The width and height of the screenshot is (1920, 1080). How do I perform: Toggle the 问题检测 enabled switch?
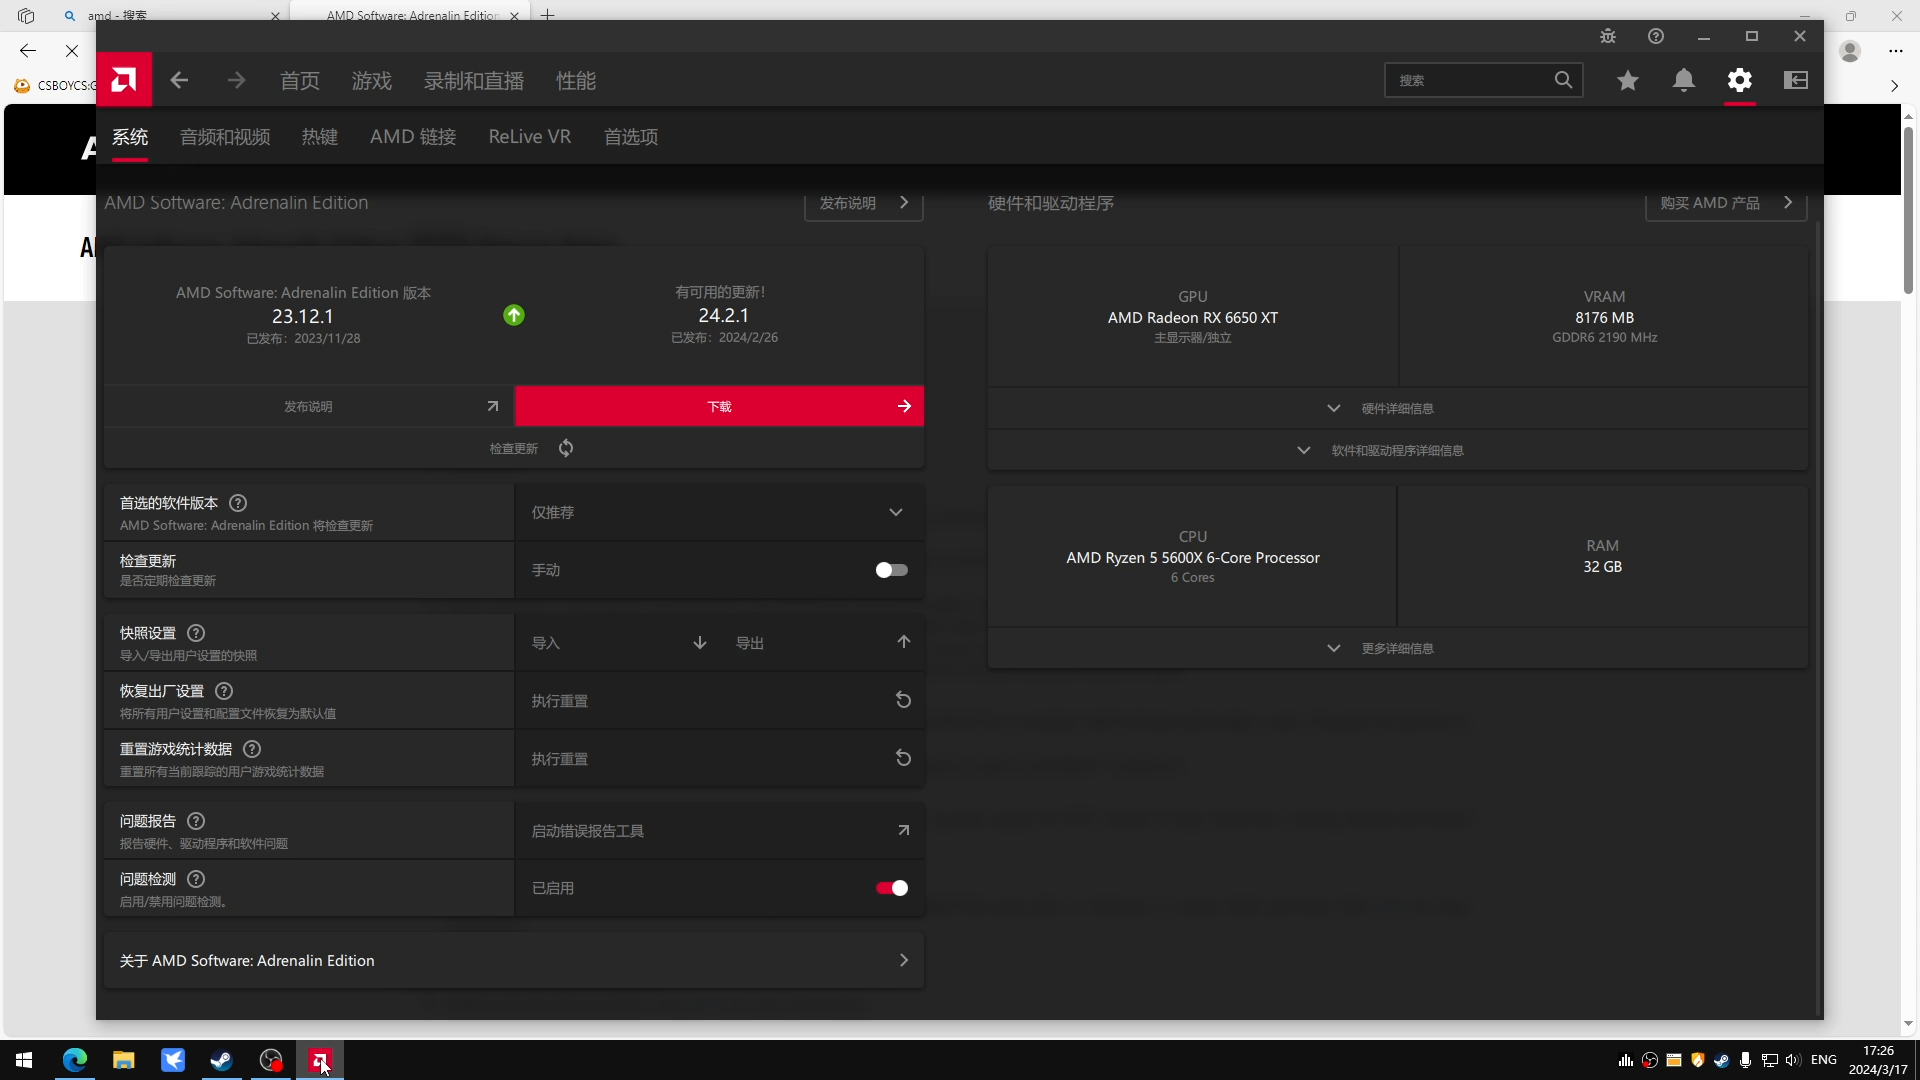point(891,888)
